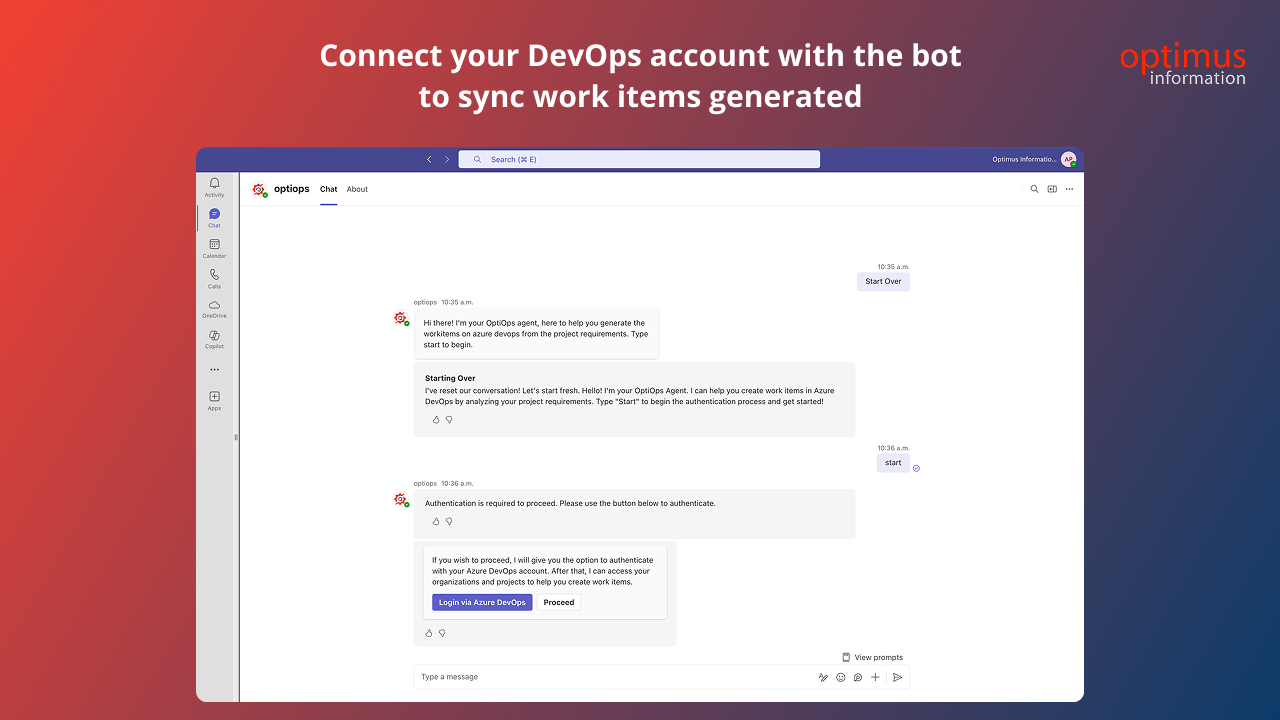Open the more options ellipsis in chat header
This screenshot has height=720, width=1280.
coord(1069,189)
